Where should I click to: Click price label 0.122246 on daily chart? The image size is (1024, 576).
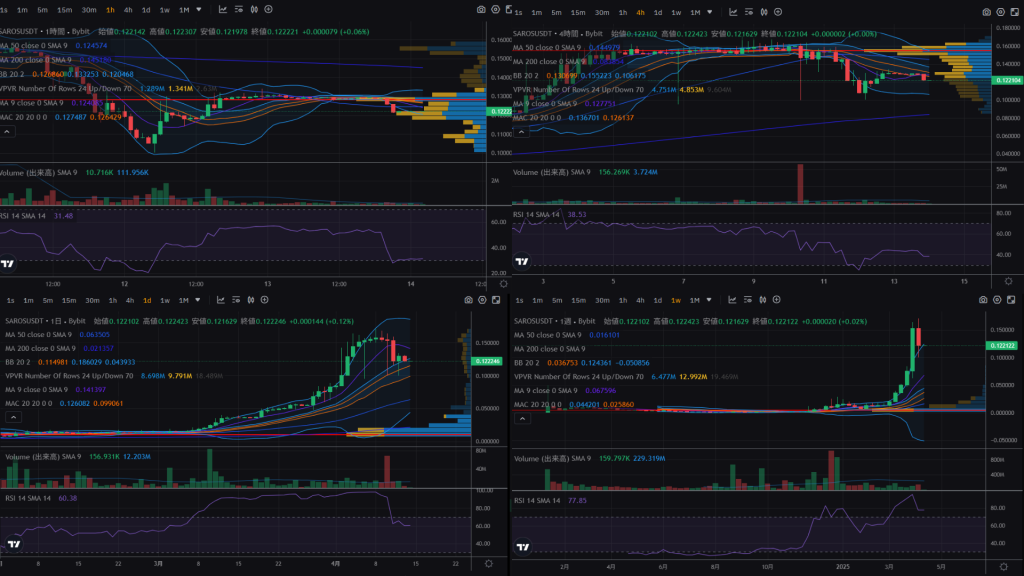[x=487, y=361]
